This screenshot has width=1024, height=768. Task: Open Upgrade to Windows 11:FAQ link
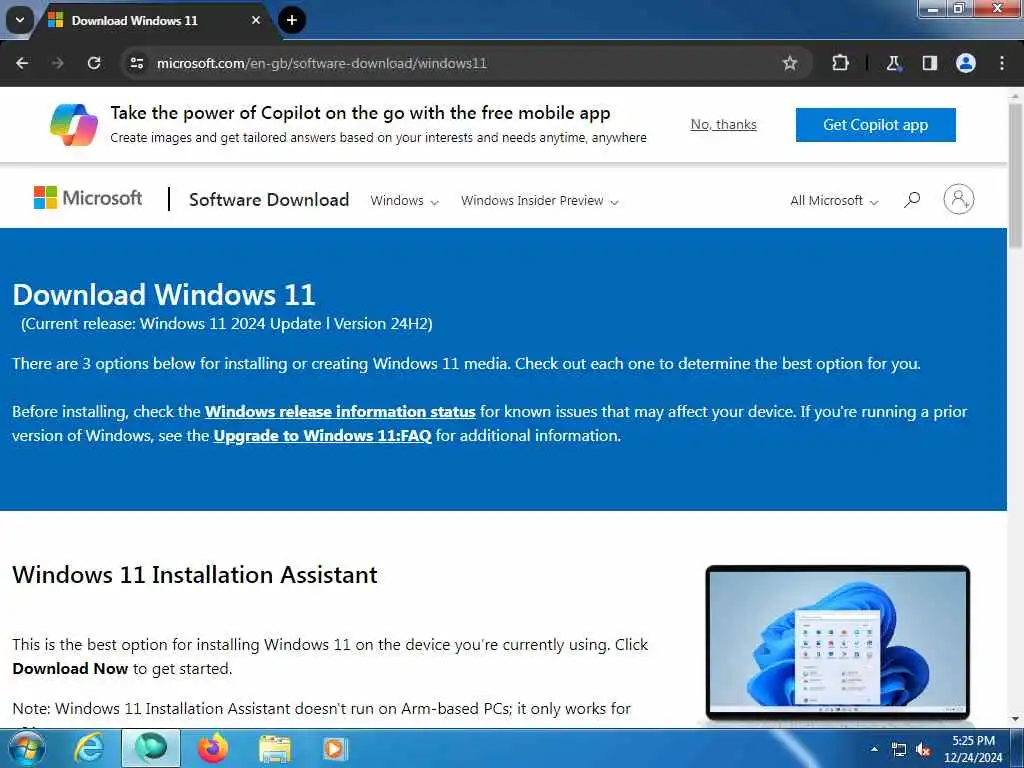coord(323,436)
